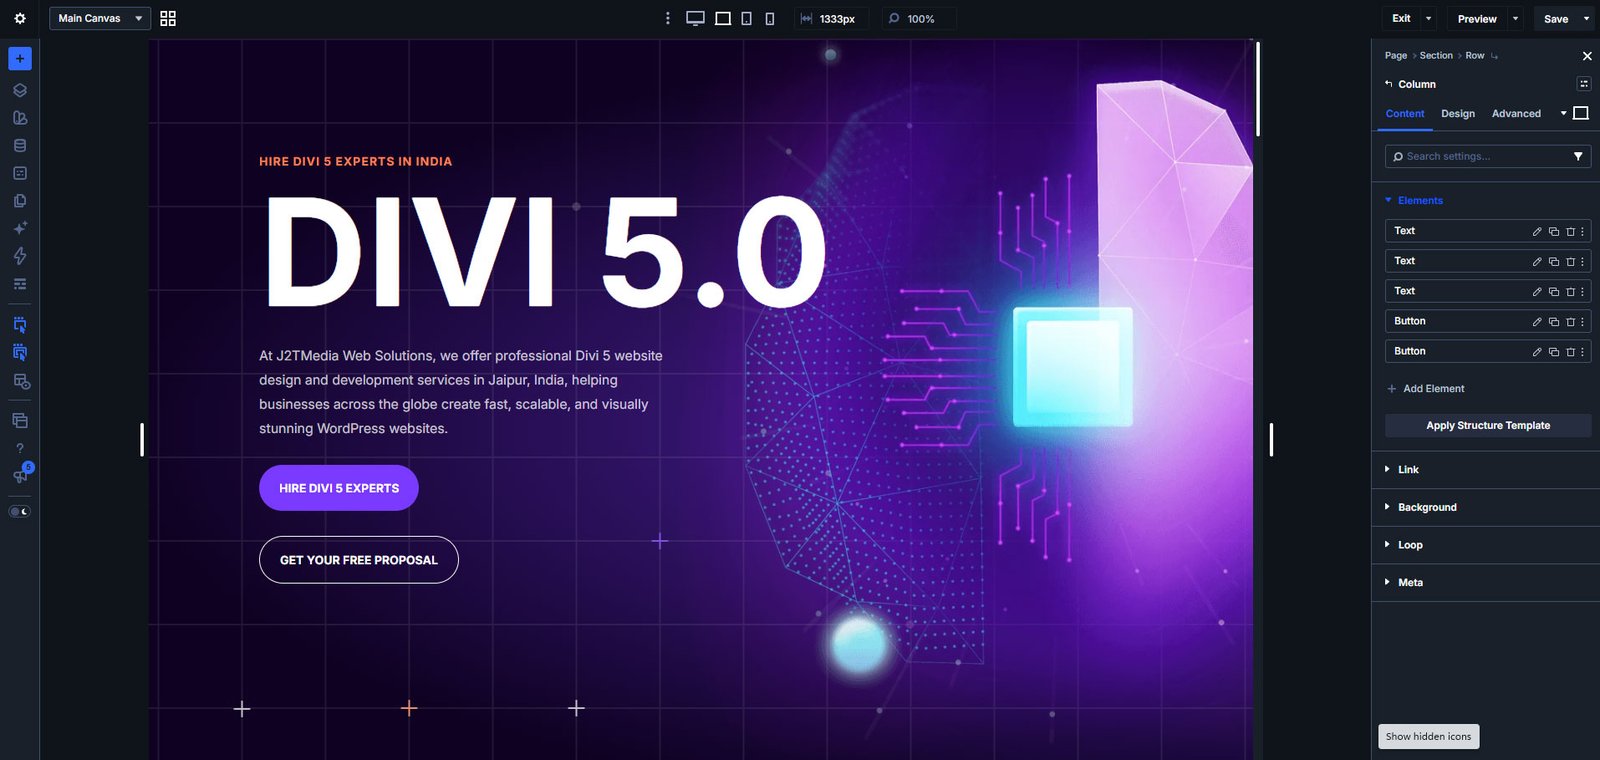1600x760 pixels.
Task: Select the desktop monitor breakpoint view
Action: pyautogui.click(x=695, y=18)
